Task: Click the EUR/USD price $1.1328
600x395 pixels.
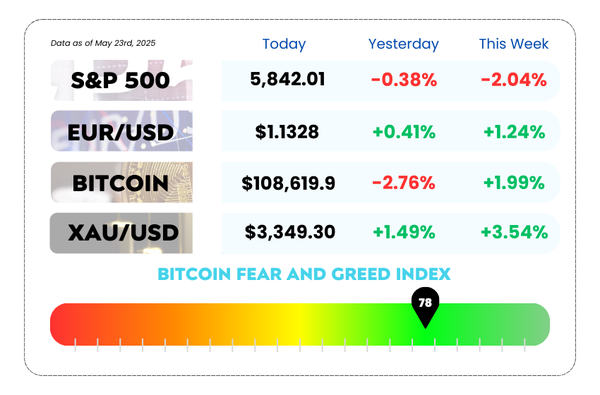Action: (287, 132)
